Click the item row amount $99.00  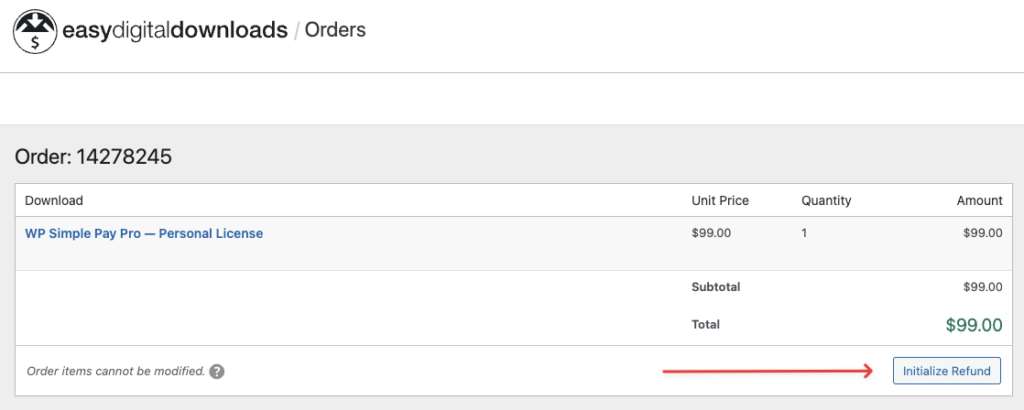(x=982, y=233)
